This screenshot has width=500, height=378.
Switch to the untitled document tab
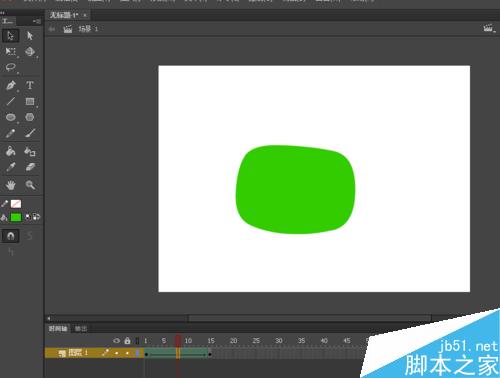pos(64,15)
